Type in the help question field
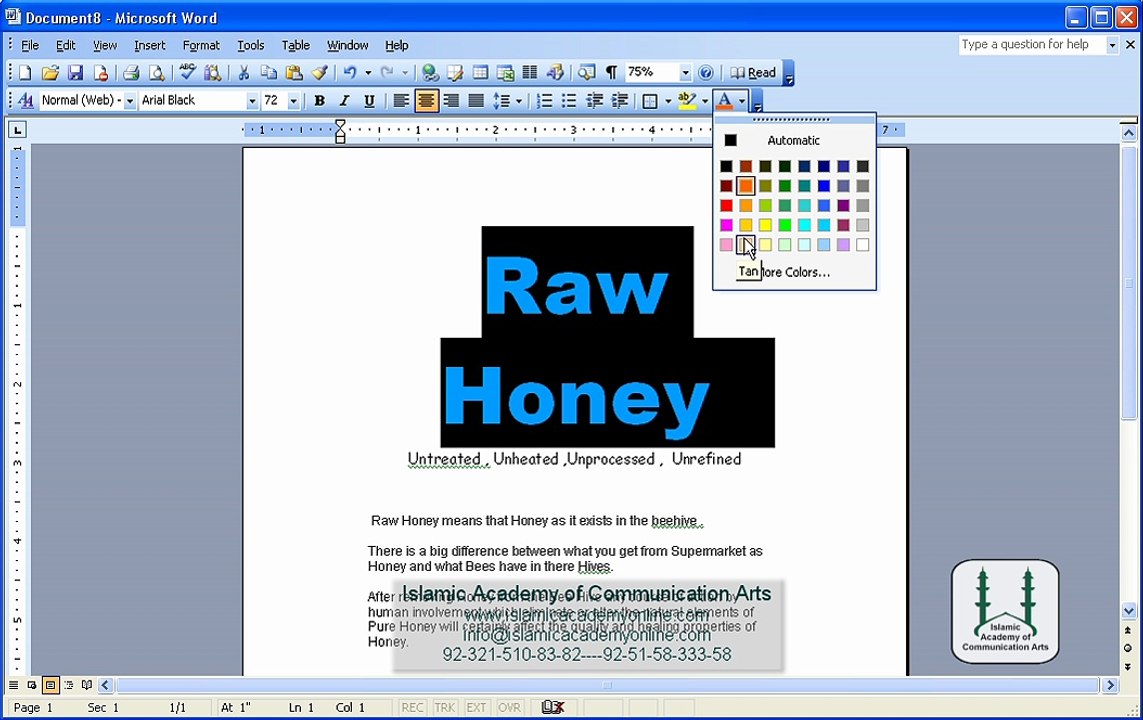This screenshot has height=720, width=1143. [x=1031, y=45]
